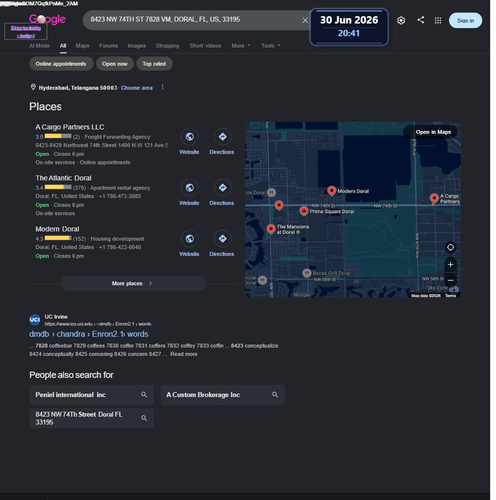496x500 pixels.
Task: Search for Peniel international inc
Action: pos(91,395)
